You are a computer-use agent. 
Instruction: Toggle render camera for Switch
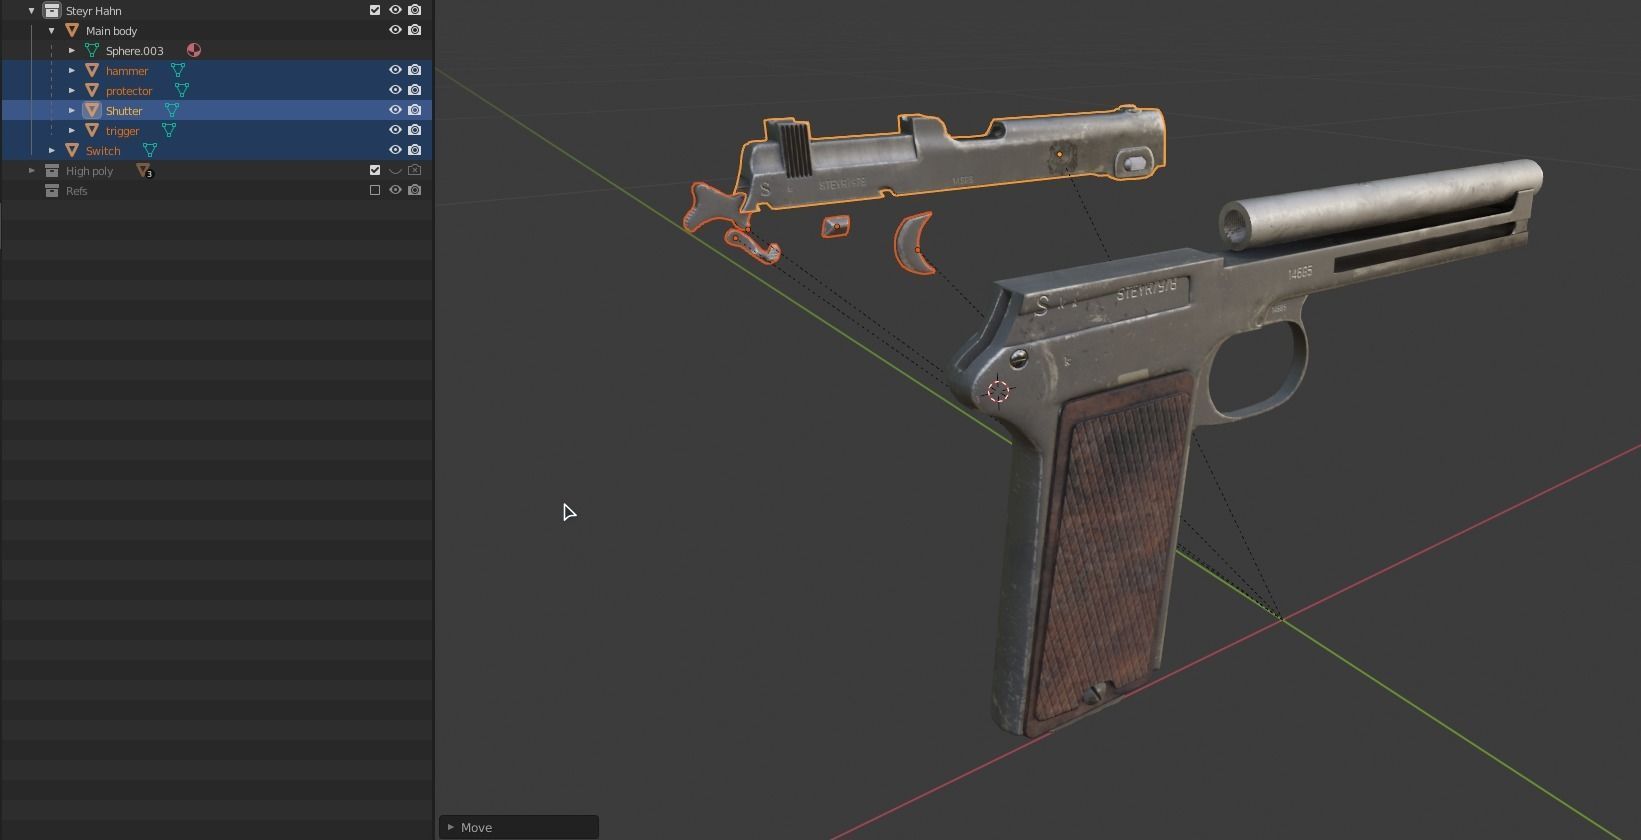[x=415, y=150]
